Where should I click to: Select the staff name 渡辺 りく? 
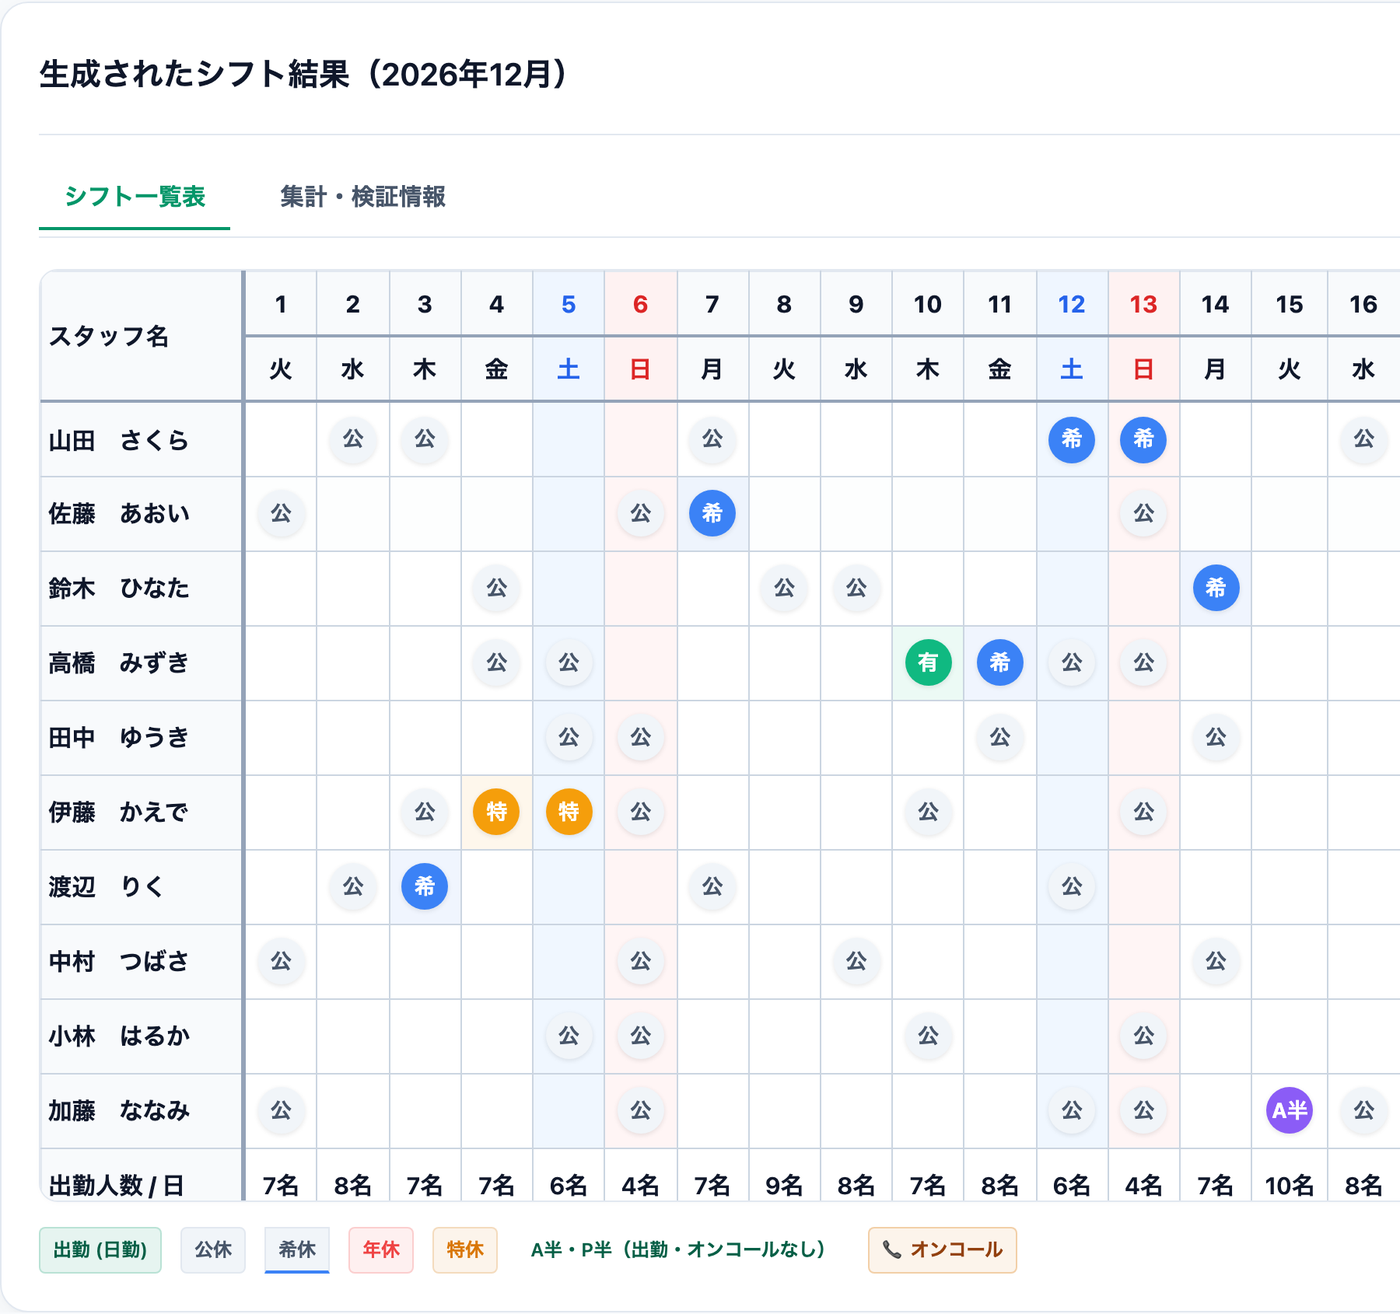(106, 887)
